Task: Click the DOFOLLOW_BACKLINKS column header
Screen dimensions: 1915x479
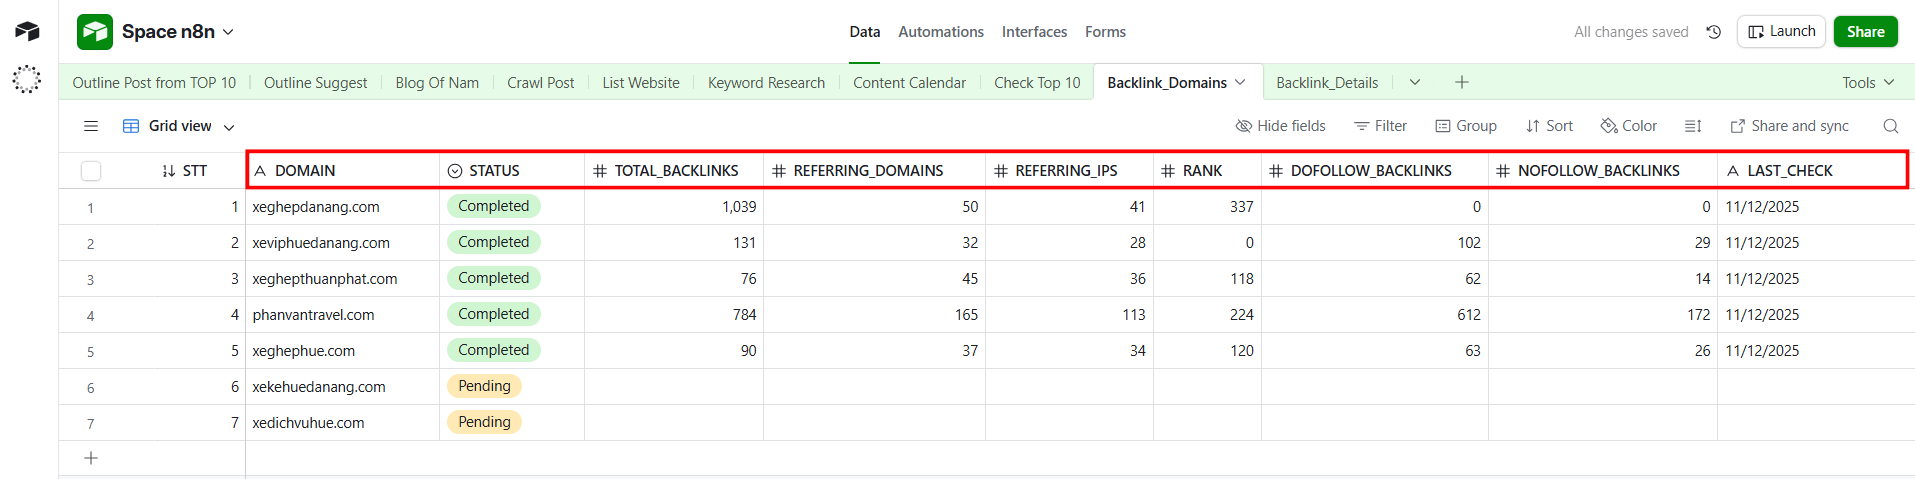Action: 1375,171
